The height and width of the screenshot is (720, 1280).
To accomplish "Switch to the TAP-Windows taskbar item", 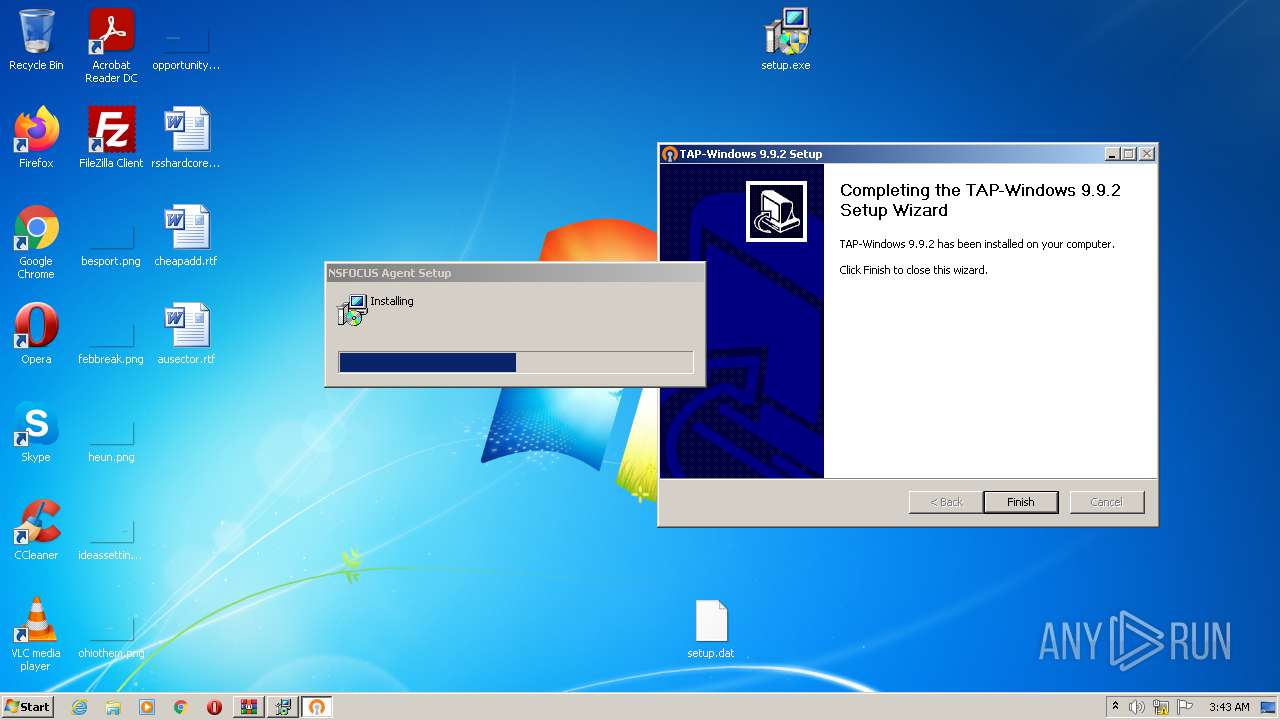I will [x=317, y=707].
